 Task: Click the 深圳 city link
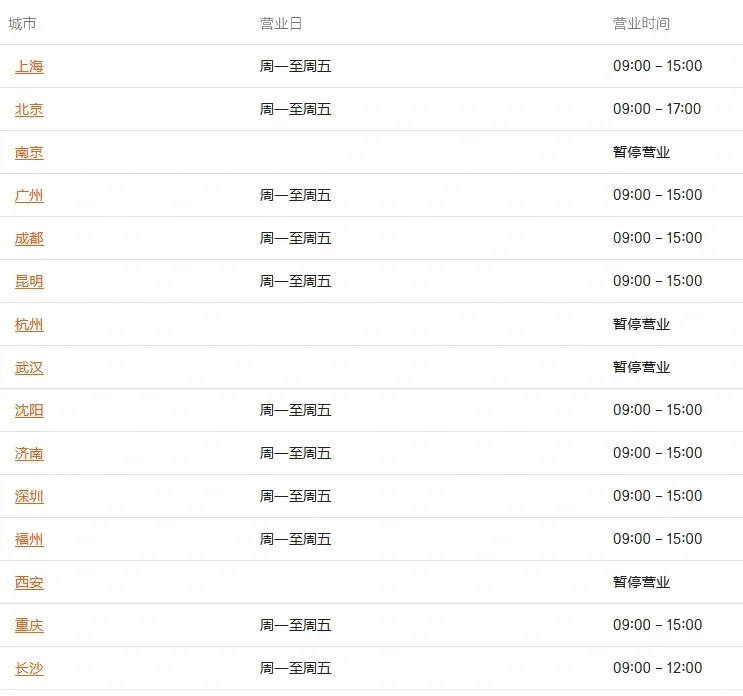[29, 497]
